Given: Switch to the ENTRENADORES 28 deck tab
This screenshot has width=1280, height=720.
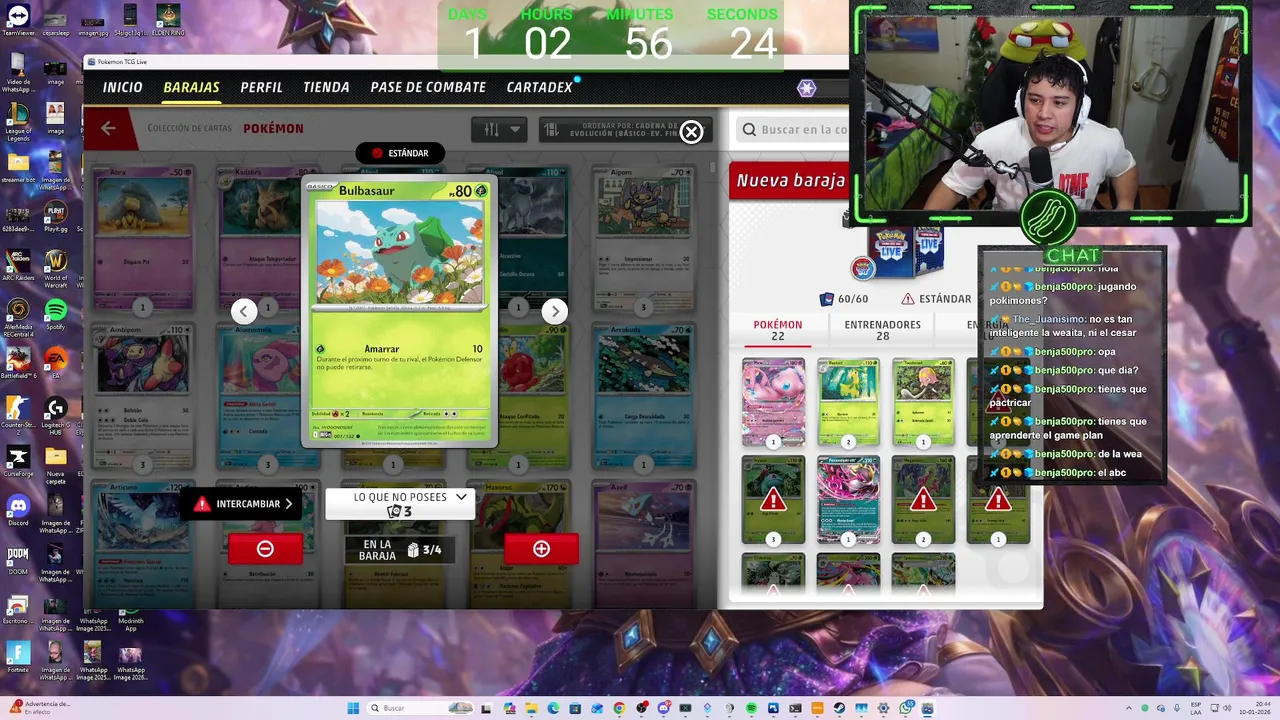Looking at the screenshot, I should pyautogui.click(x=882, y=330).
